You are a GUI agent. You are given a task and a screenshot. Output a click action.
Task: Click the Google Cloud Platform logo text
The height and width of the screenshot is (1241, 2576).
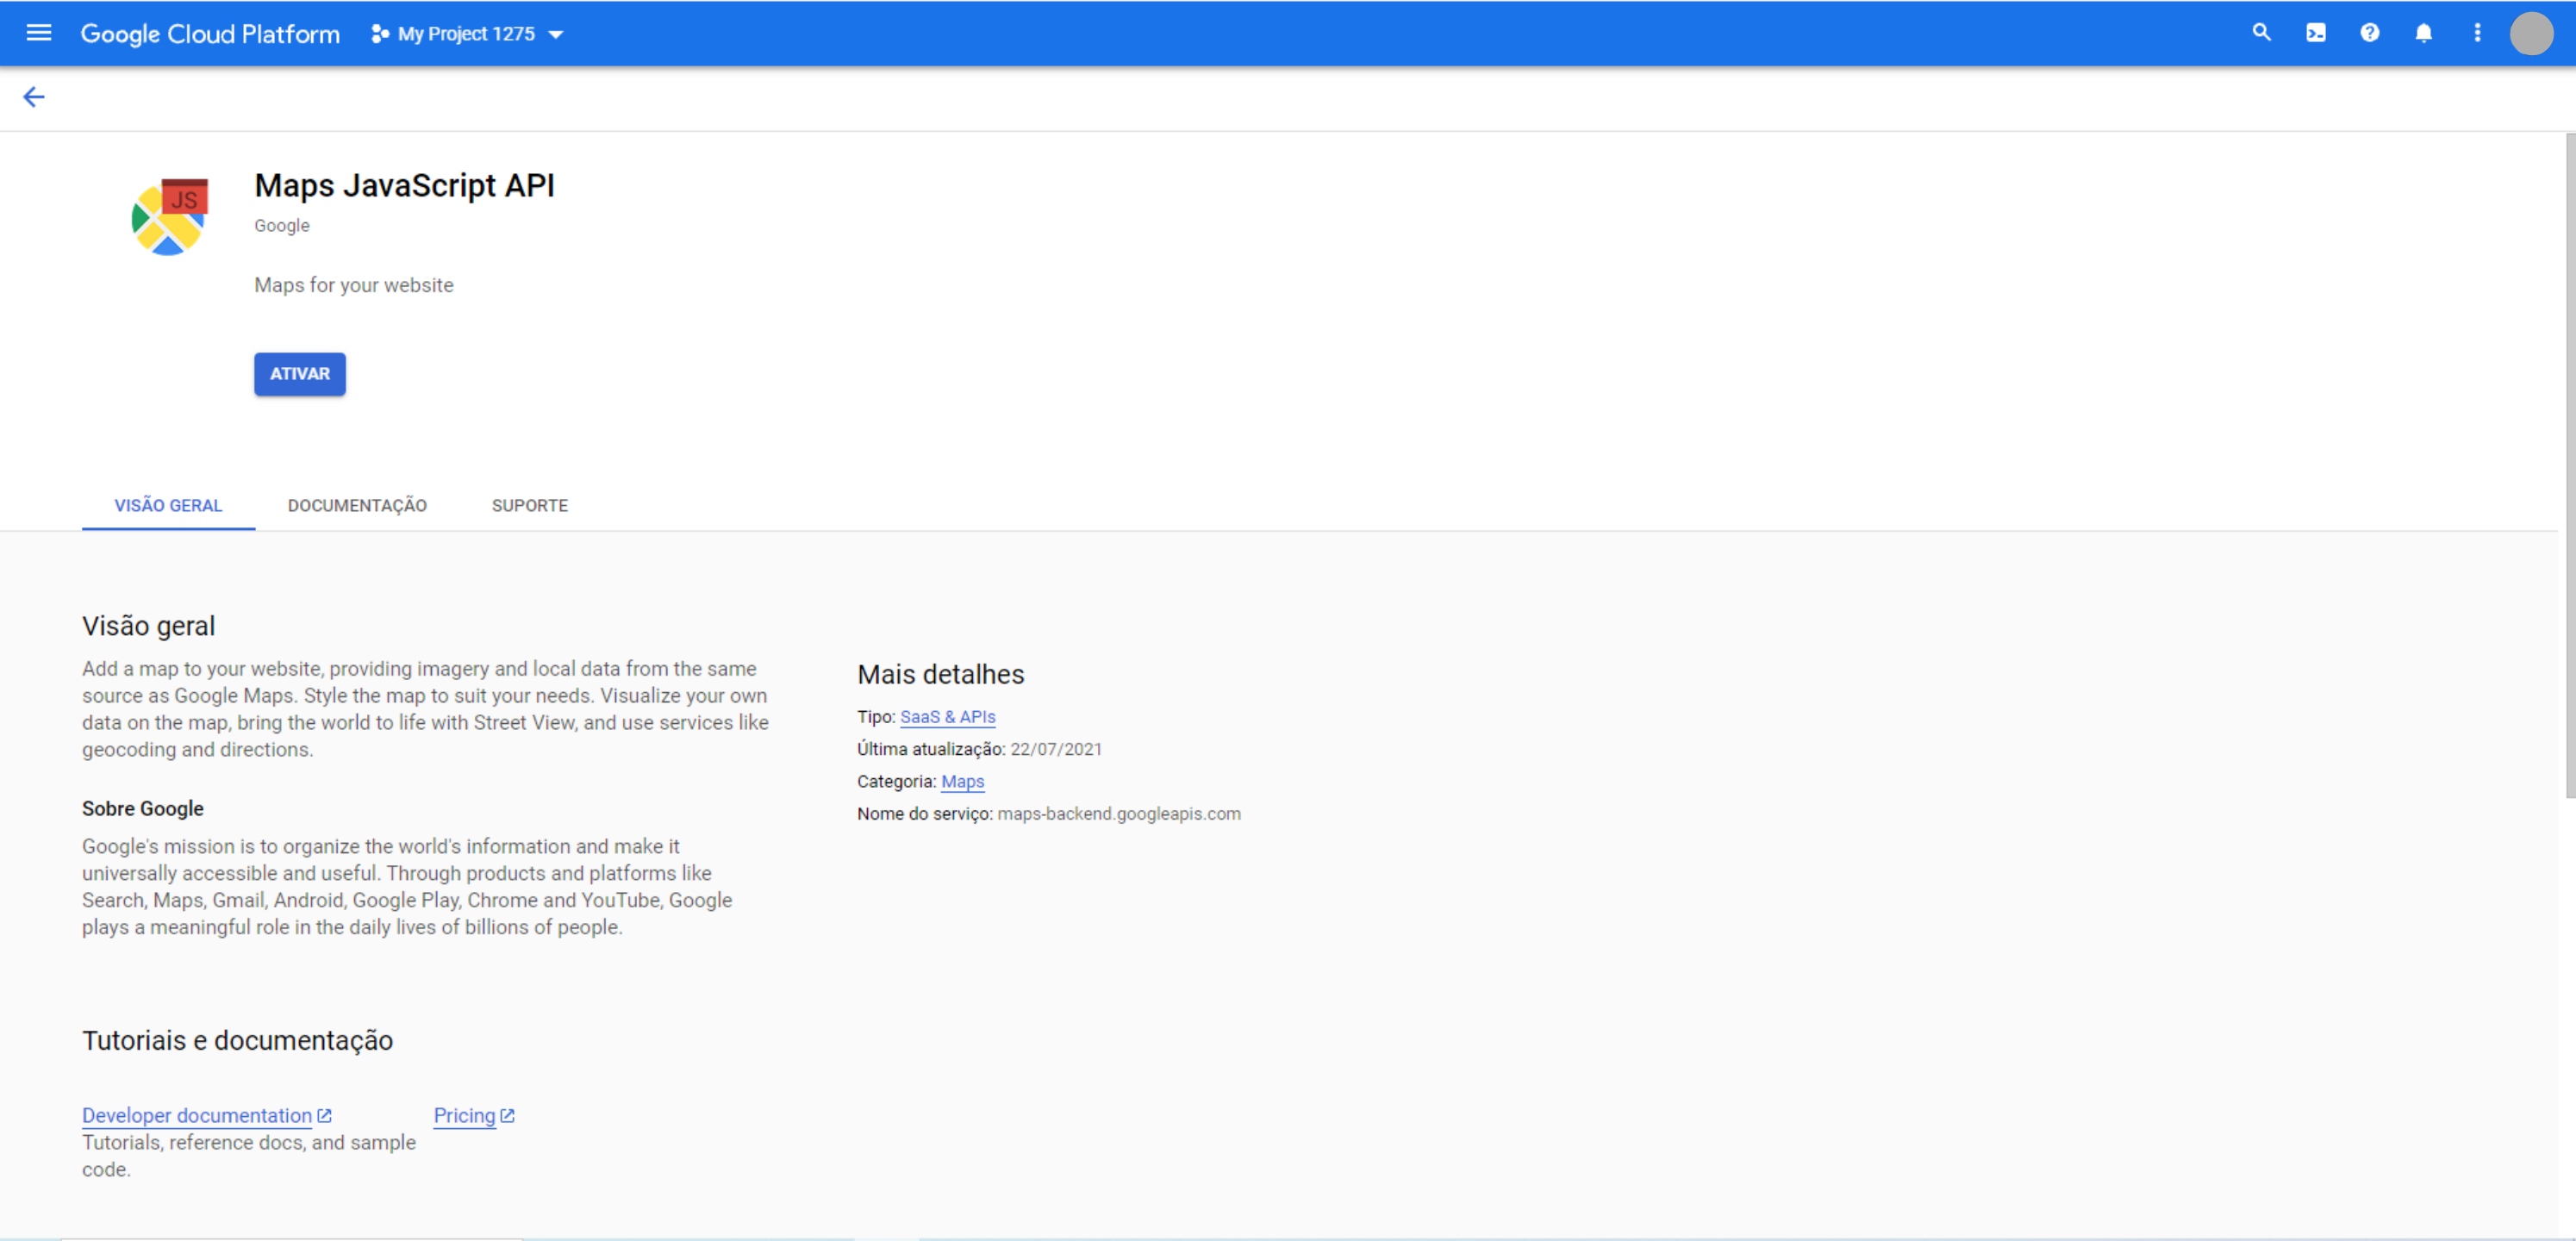coord(210,34)
